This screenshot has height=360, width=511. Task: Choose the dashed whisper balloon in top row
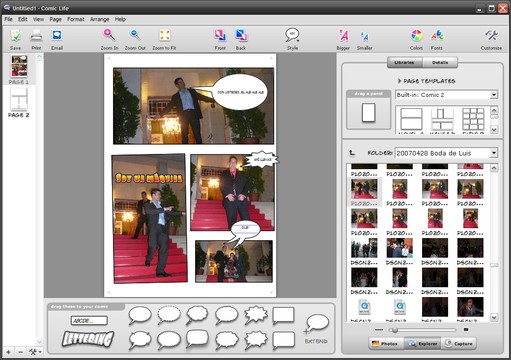click(x=169, y=315)
